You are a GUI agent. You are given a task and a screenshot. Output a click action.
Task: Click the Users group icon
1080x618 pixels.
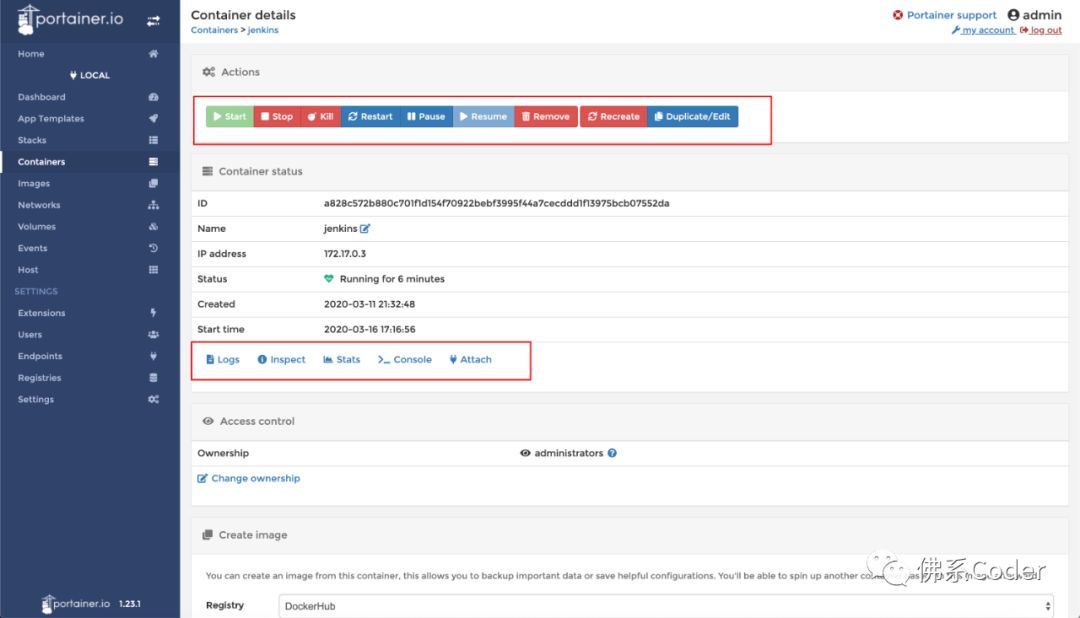pos(153,334)
